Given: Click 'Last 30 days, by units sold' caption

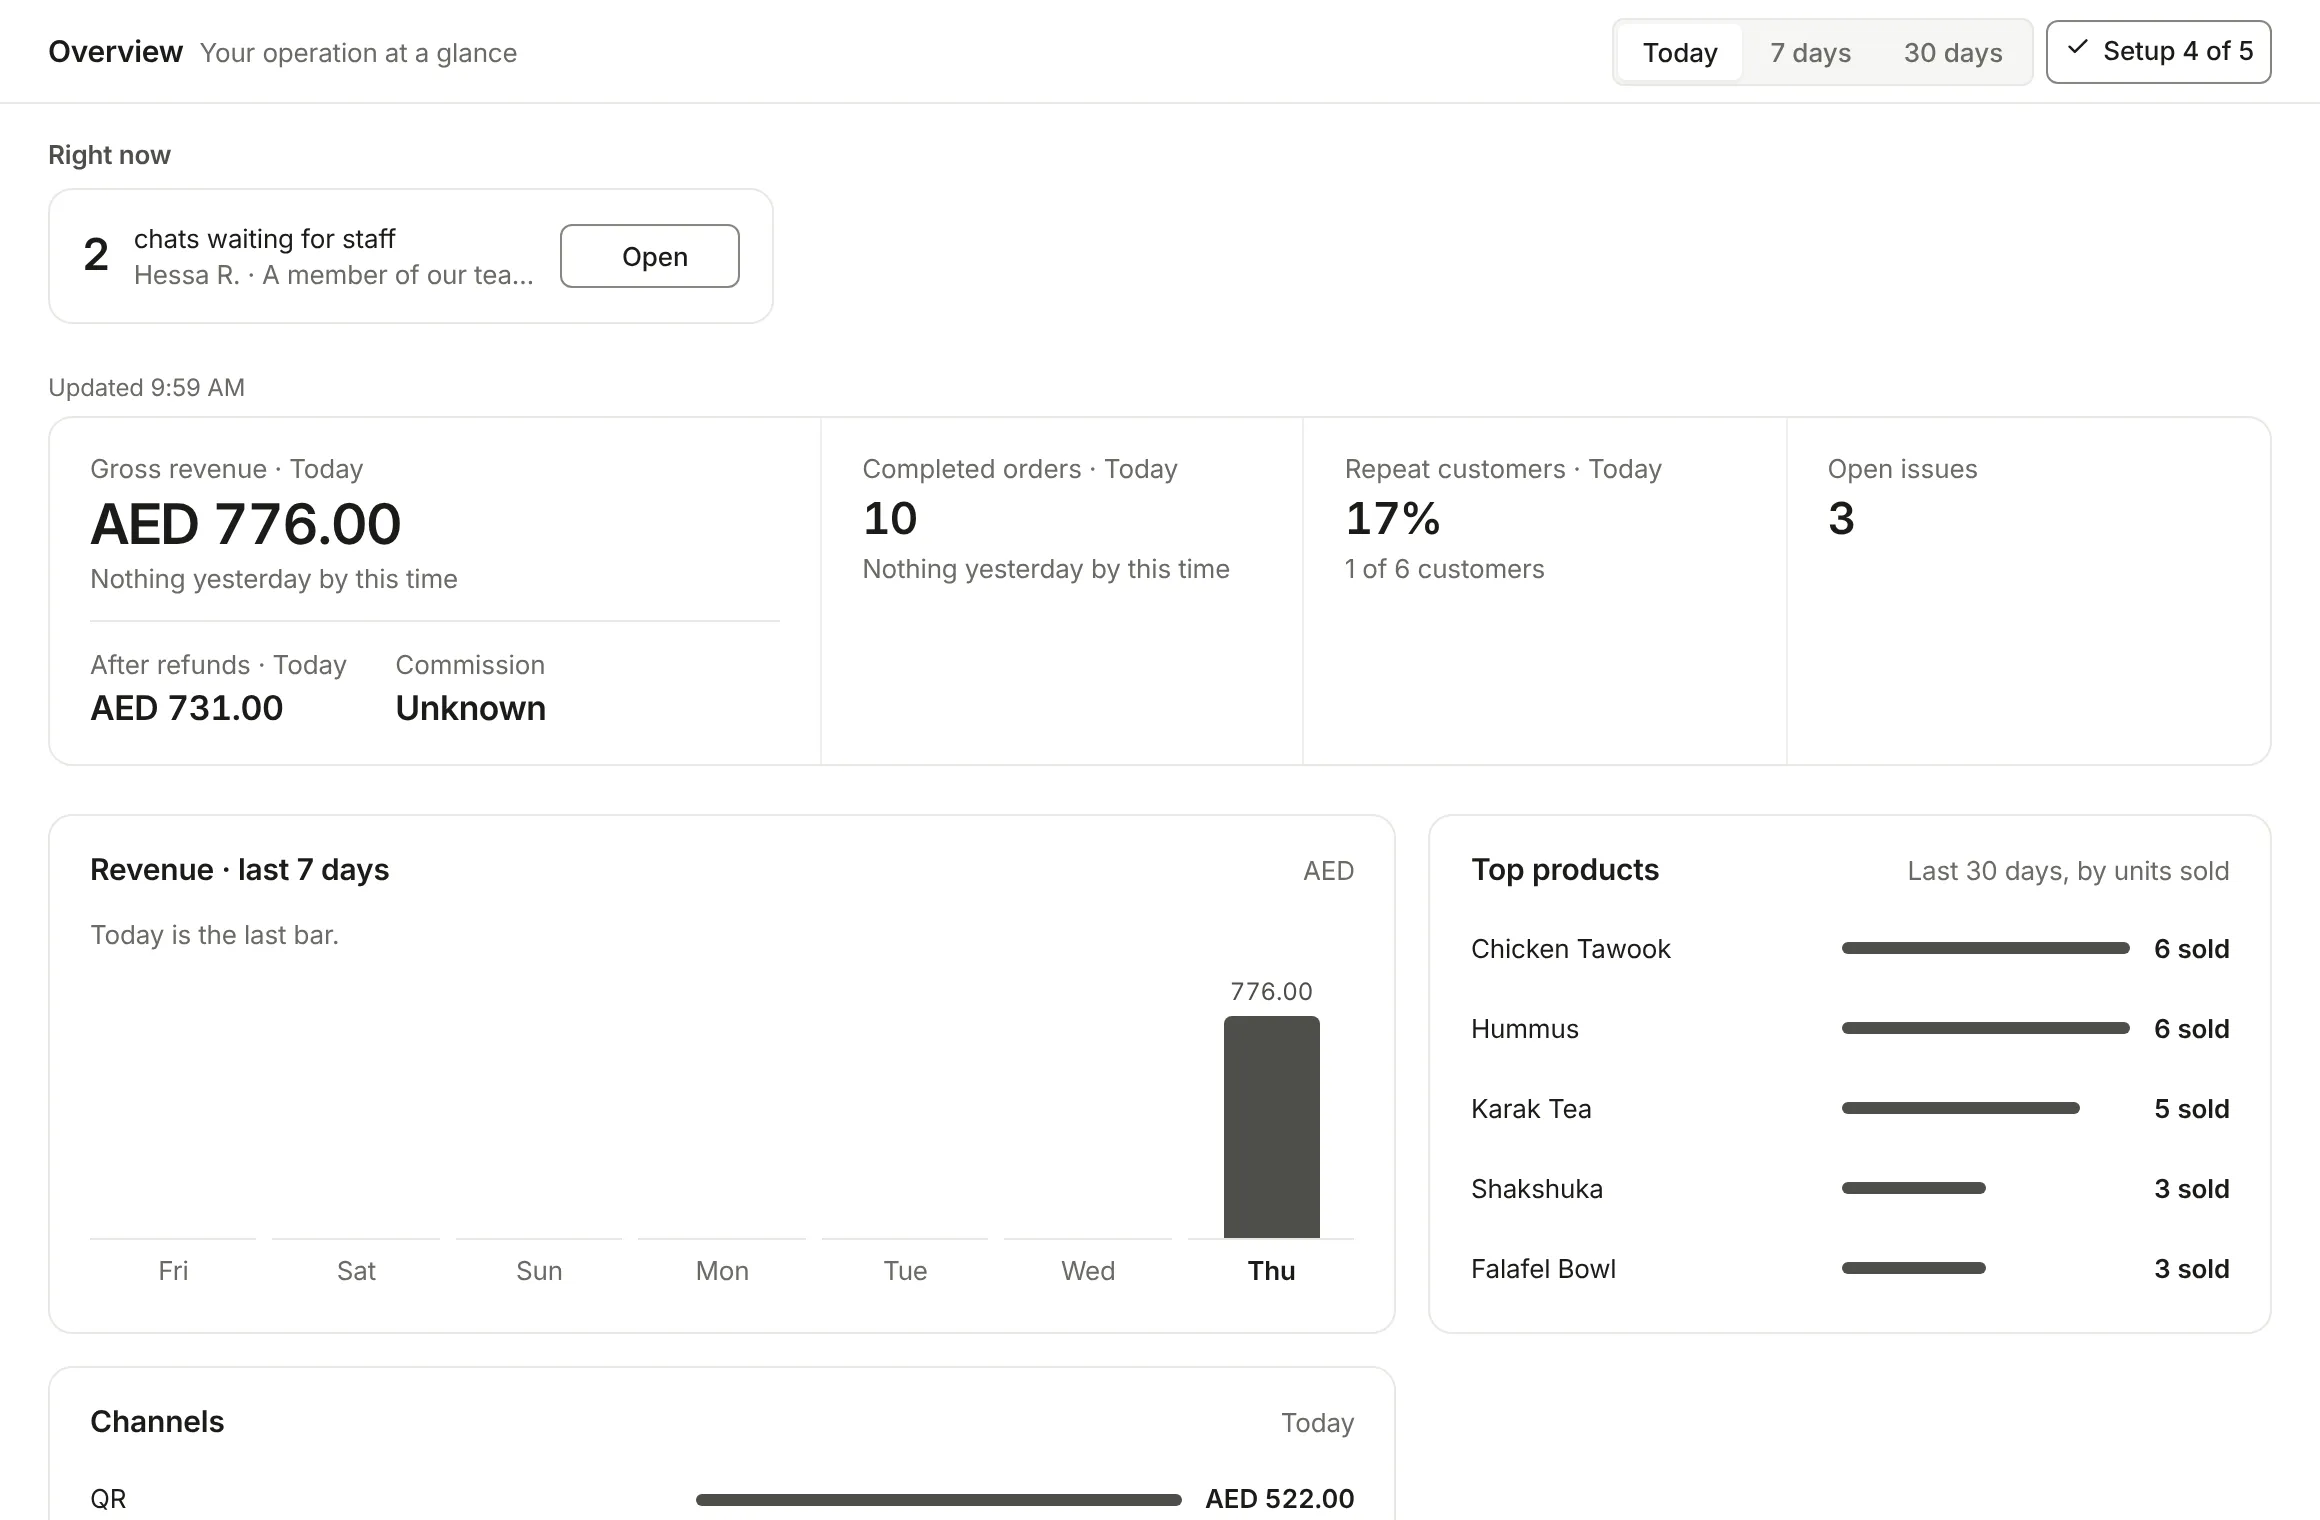Looking at the screenshot, I should (2068, 871).
